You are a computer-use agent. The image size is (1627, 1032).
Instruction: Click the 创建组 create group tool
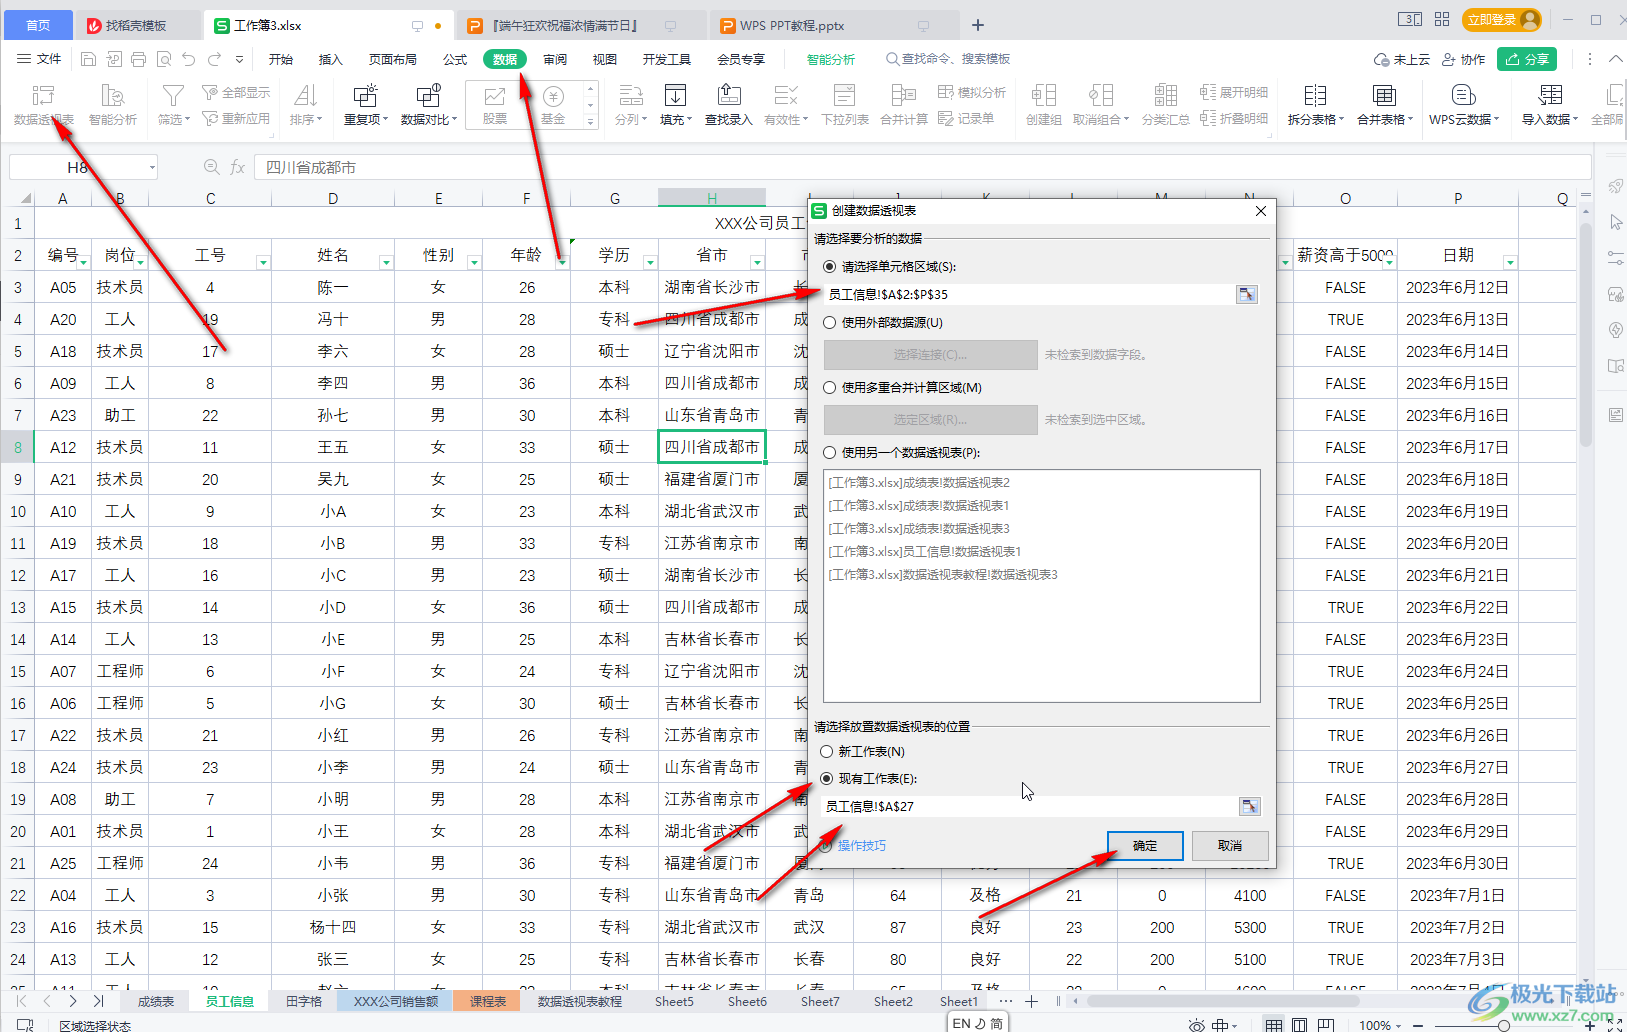1044,105
